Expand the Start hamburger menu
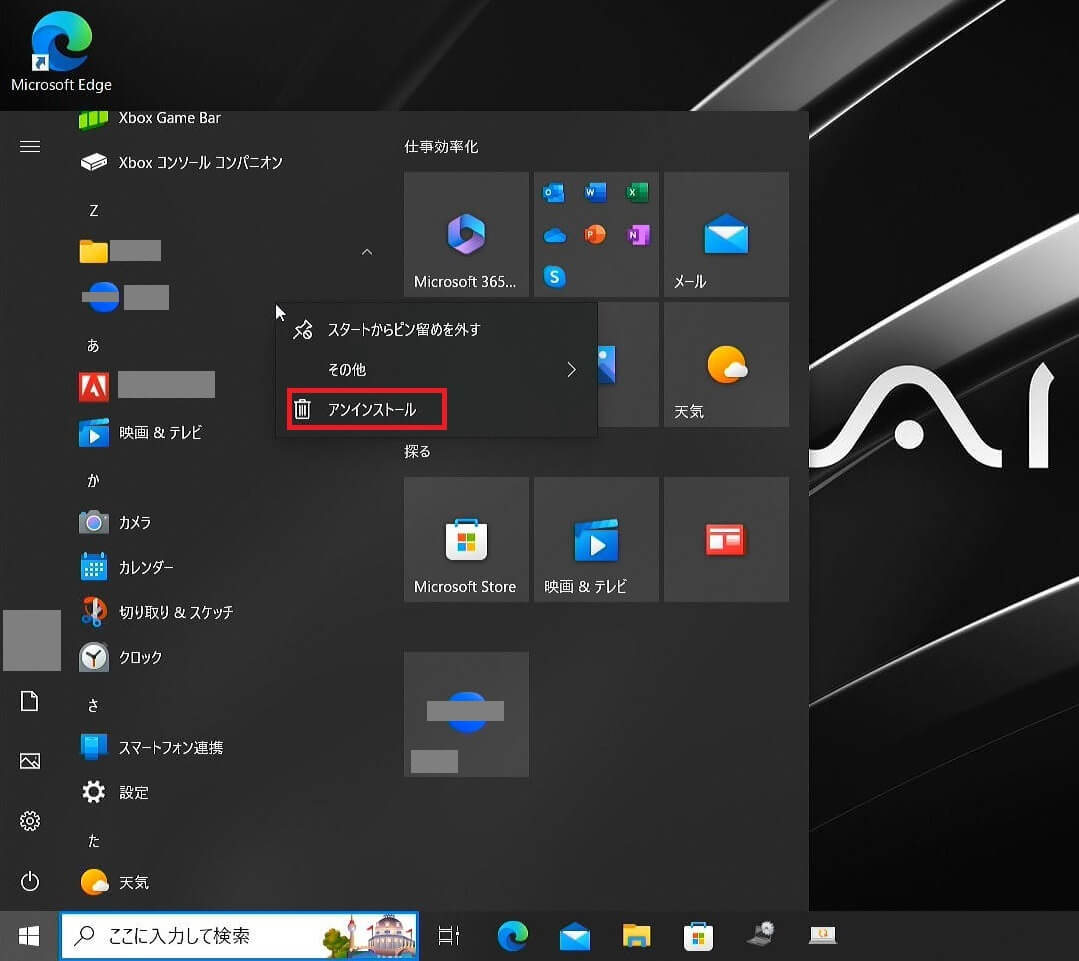The image size is (1079, 961). [x=30, y=147]
